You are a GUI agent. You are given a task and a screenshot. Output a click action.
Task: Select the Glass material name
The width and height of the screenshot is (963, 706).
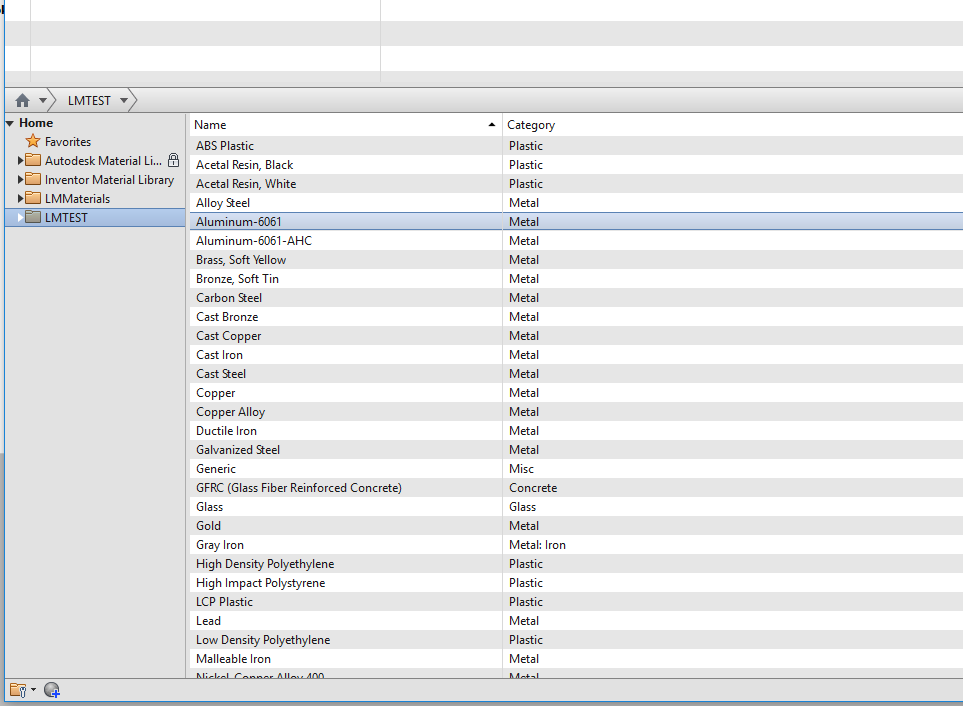coord(209,508)
